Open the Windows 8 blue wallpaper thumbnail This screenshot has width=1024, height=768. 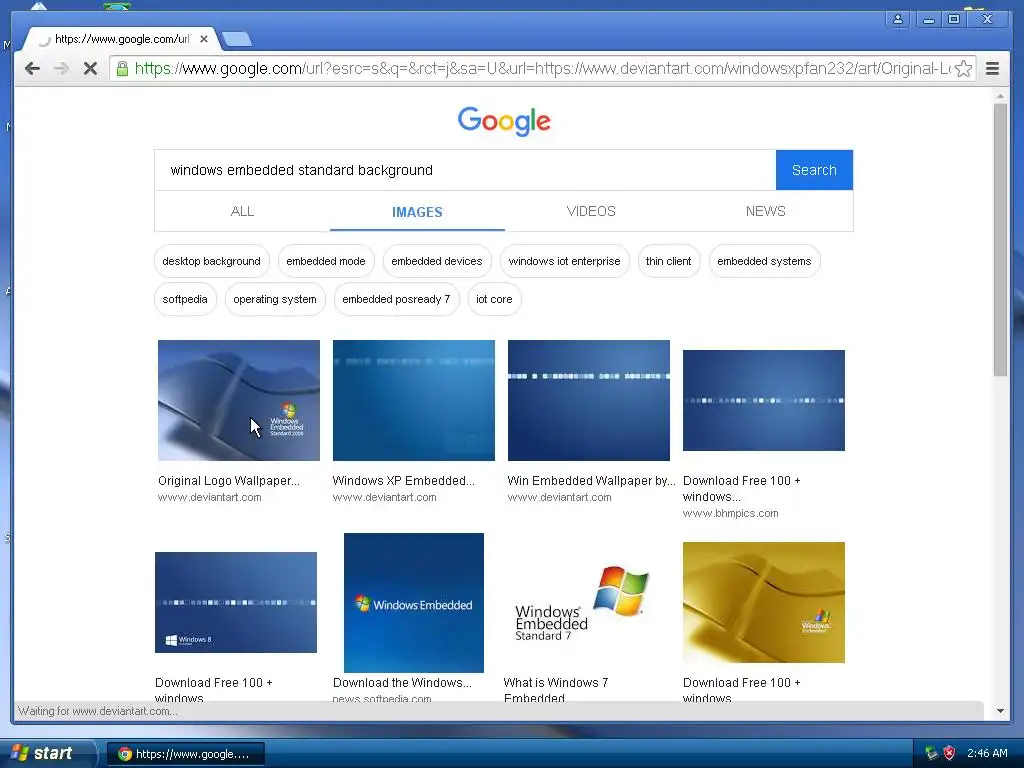236,602
